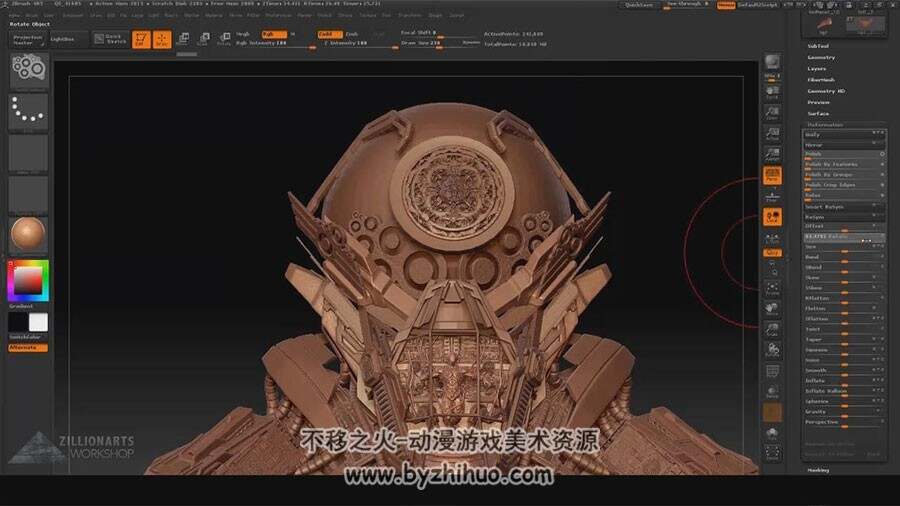
Task: Open the copper Material sphere selector
Action: 28,235
